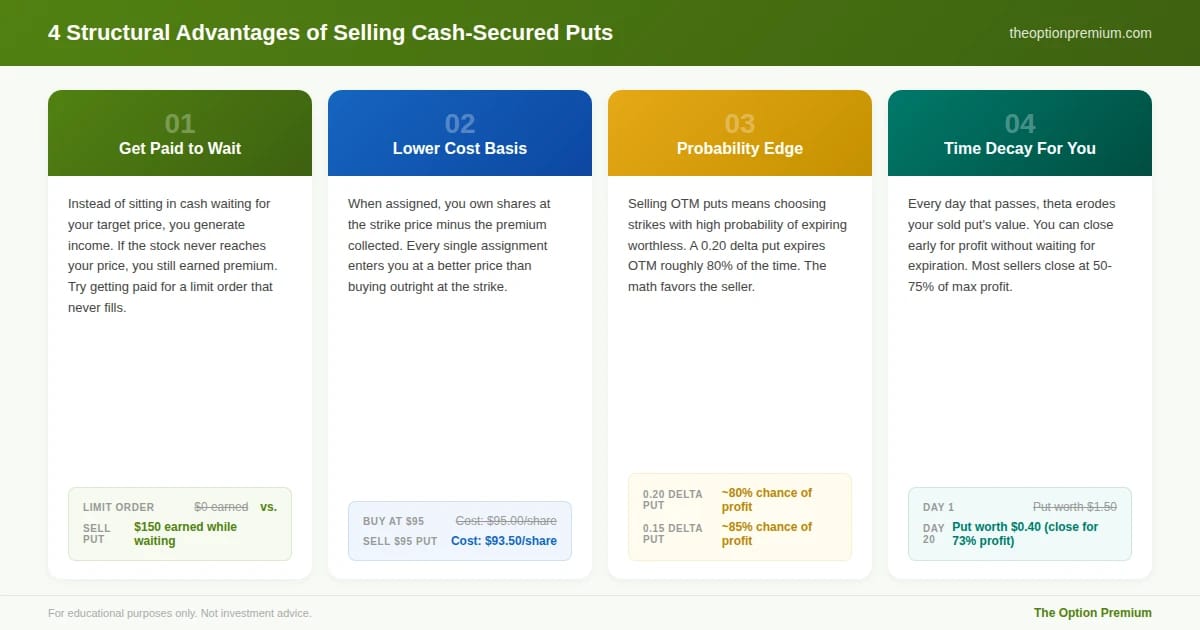This screenshot has width=1200, height=630.
Task: Select the Get Paid to Wait card header
Action: (180, 133)
